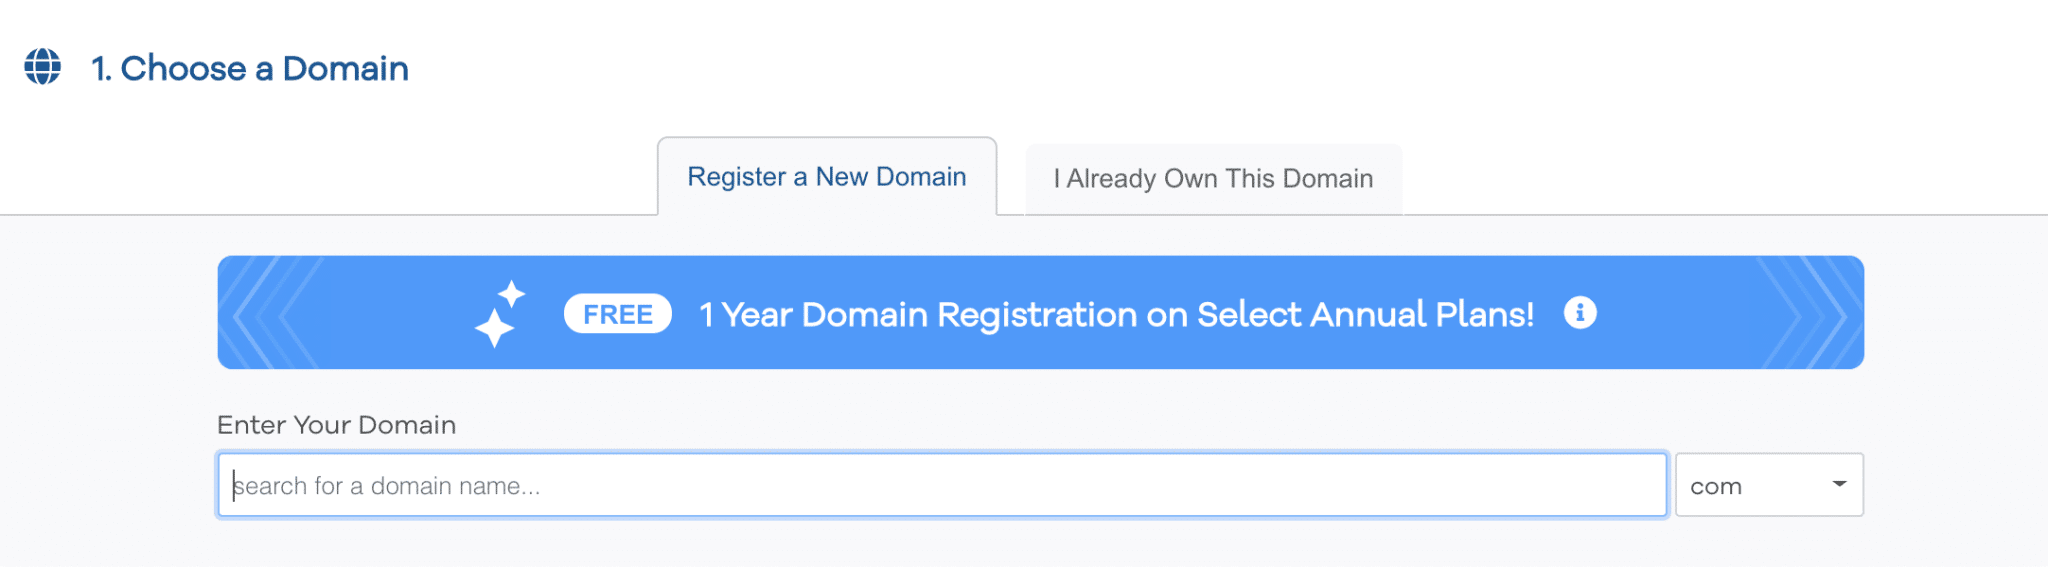The image size is (2048, 568).
Task: Click the right chevron pattern on the banner
Action: 1810,313
